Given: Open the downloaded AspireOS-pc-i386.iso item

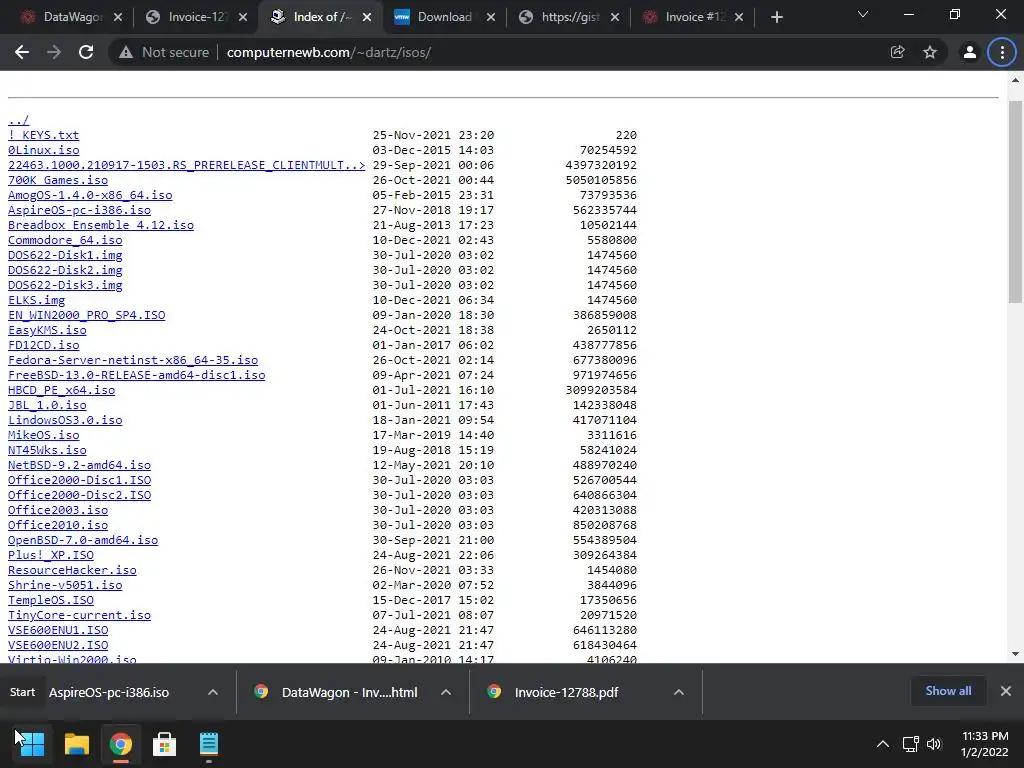Looking at the screenshot, I should 108,692.
